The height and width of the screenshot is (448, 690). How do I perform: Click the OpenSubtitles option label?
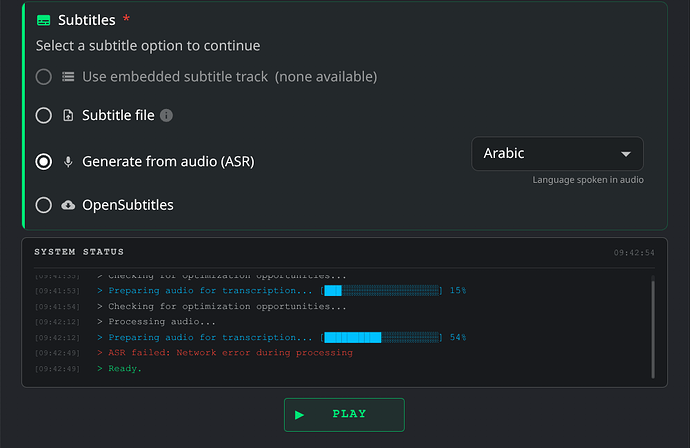pos(128,205)
